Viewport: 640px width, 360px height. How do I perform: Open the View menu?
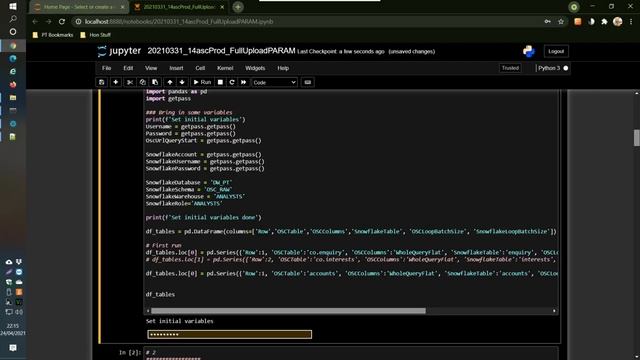click(151, 68)
